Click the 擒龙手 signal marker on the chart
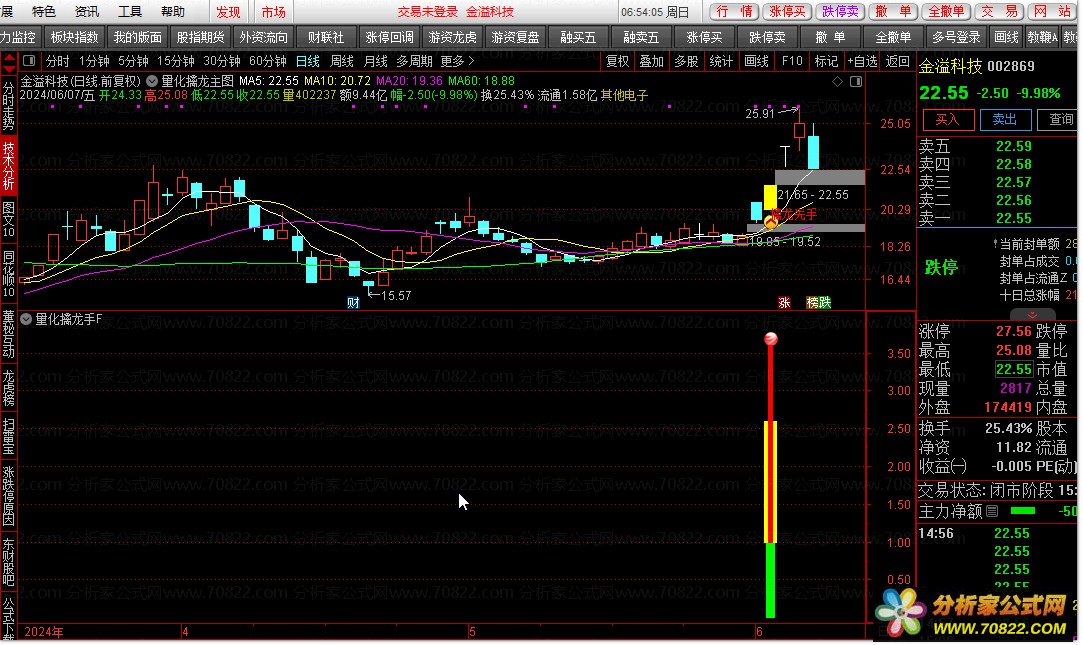This screenshot has width=1083, height=645. coord(771,222)
